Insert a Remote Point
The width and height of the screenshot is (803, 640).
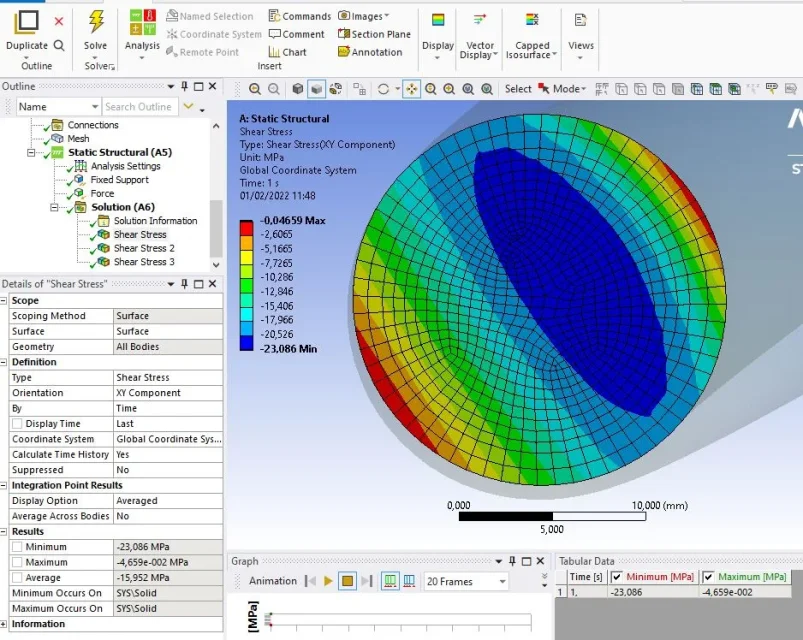(x=202, y=52)
